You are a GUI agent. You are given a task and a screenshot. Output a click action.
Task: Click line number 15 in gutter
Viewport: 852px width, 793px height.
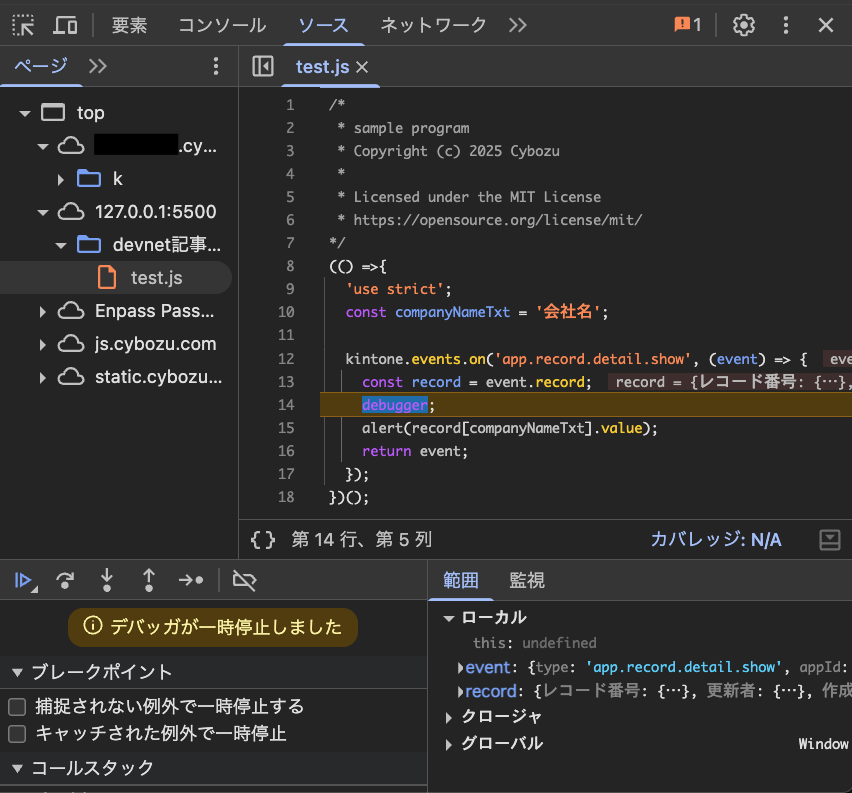tap(286, 428)
